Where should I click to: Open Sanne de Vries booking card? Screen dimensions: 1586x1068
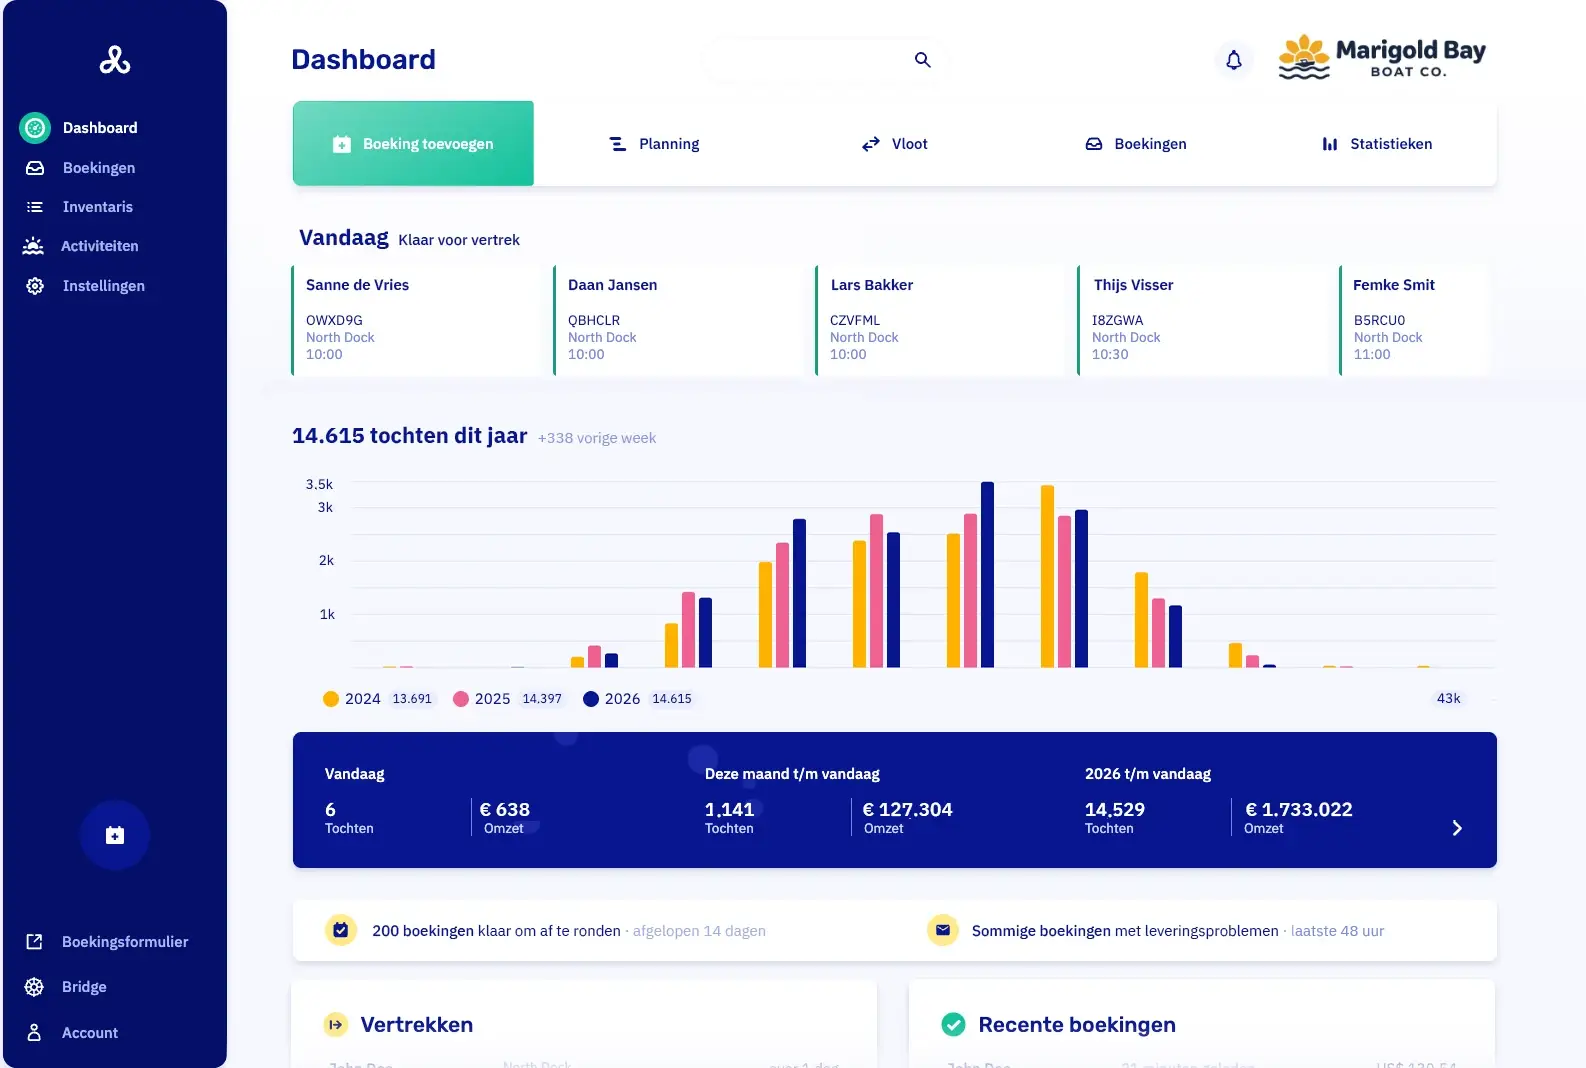(x=416, y=320)
